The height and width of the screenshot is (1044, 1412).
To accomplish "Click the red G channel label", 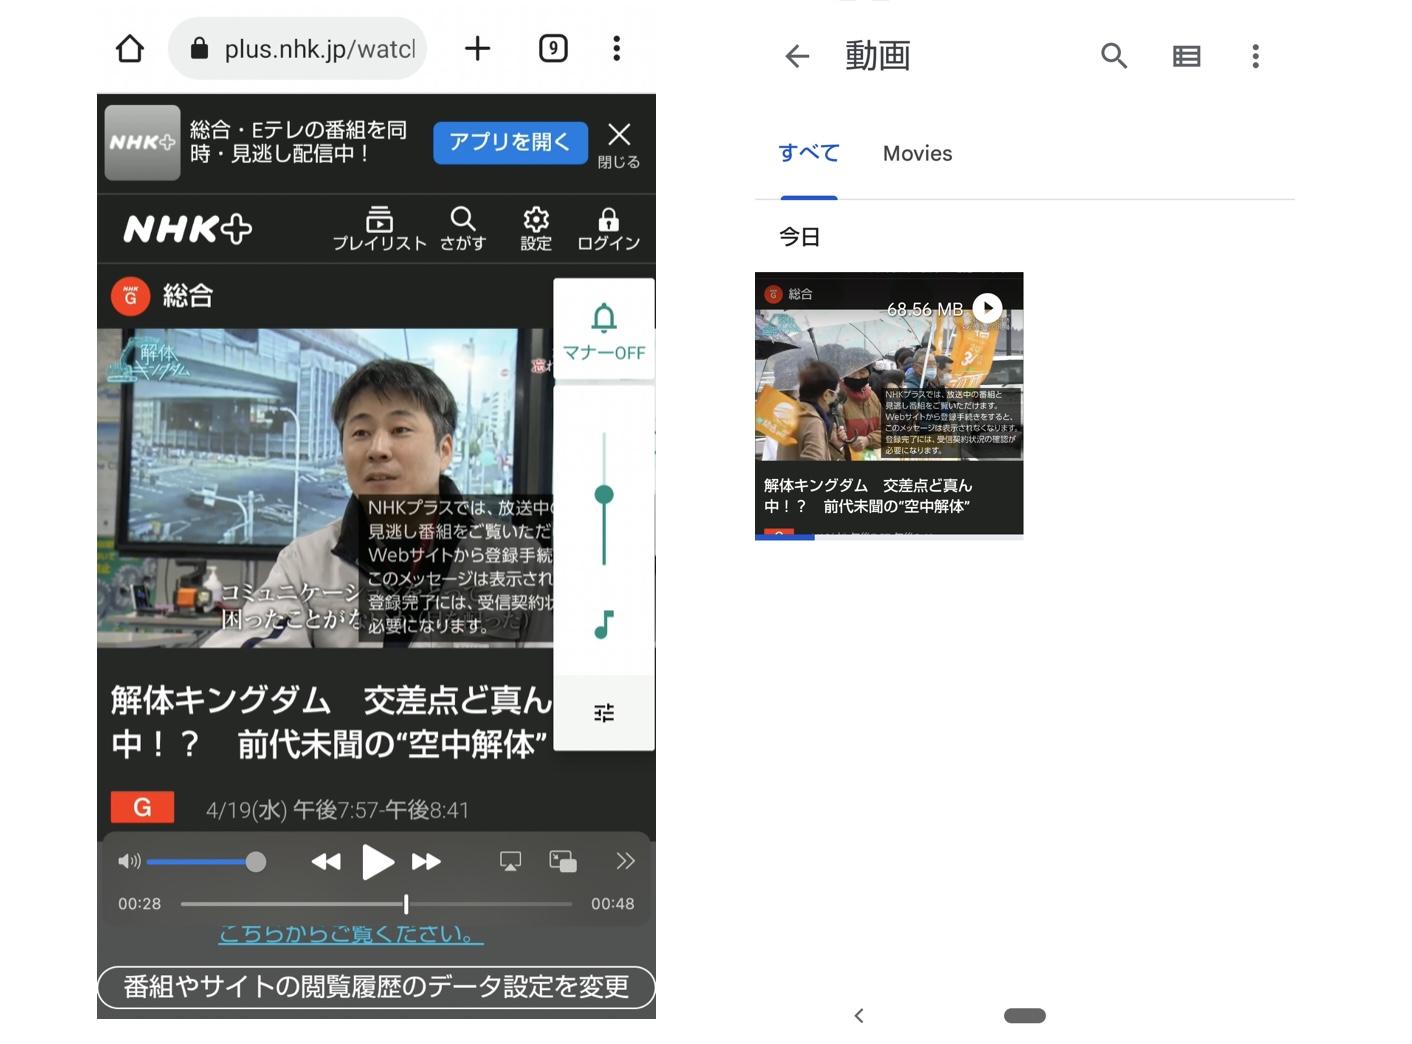I will [x=142, y=807].
